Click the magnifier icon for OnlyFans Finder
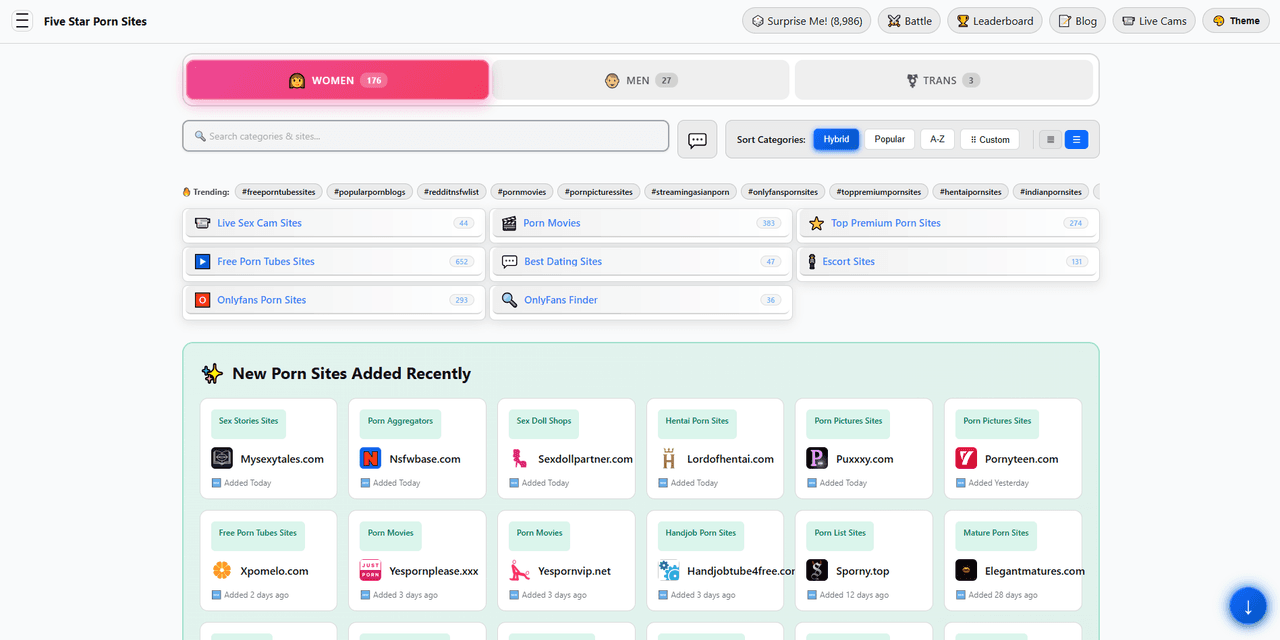1280x640 pixels. point(509,299)
